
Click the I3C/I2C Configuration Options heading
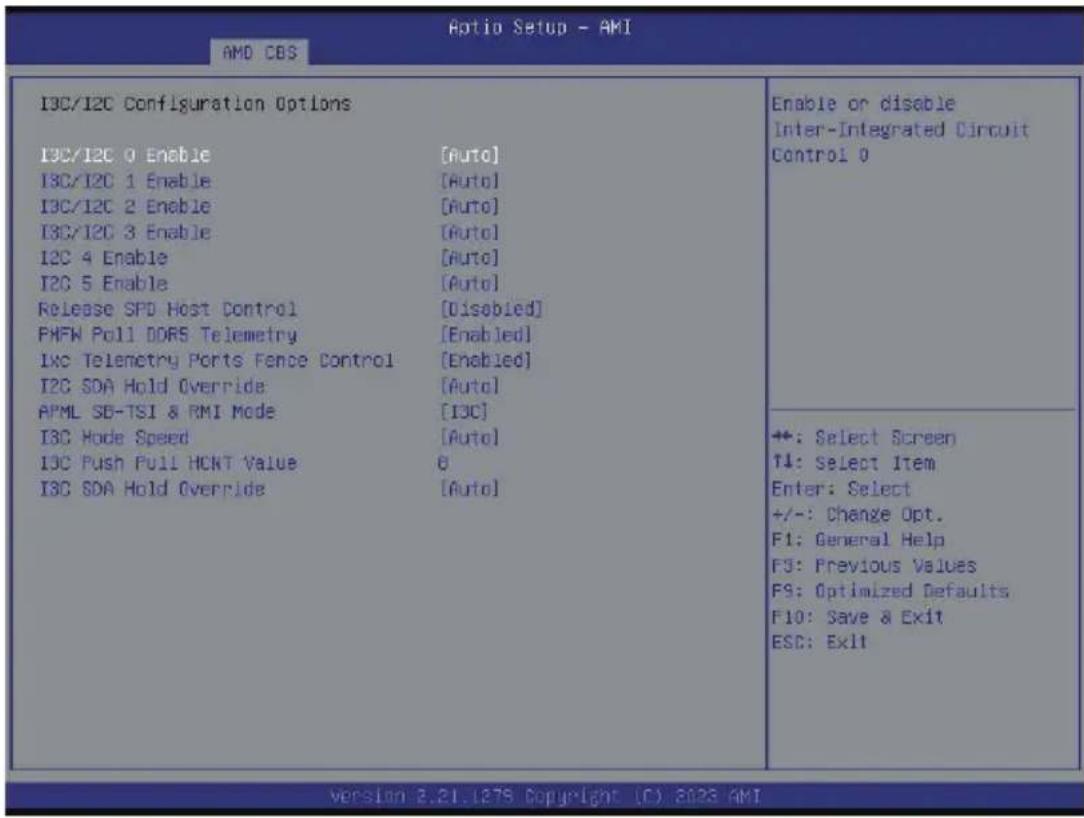tap(196, 104)
